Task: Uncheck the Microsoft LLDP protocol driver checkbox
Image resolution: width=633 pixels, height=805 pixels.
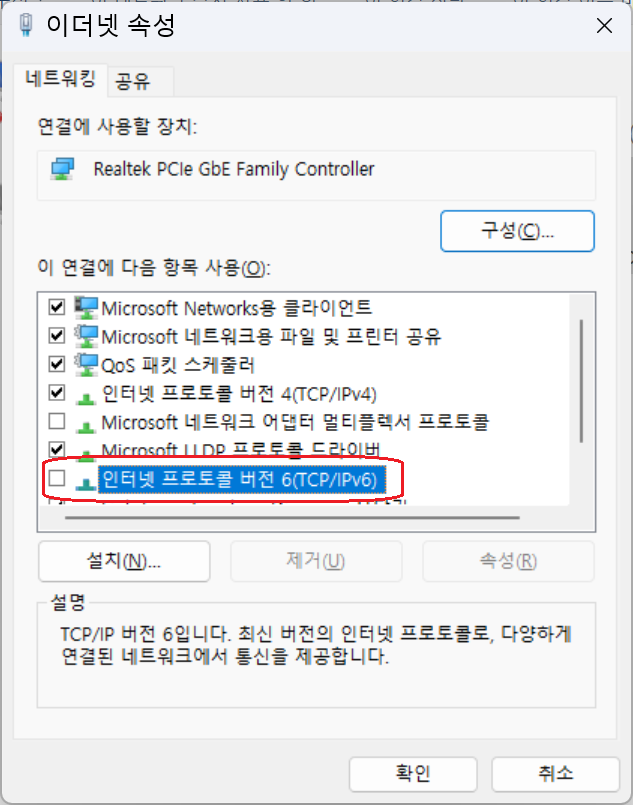Action: (x=56, y=449)
